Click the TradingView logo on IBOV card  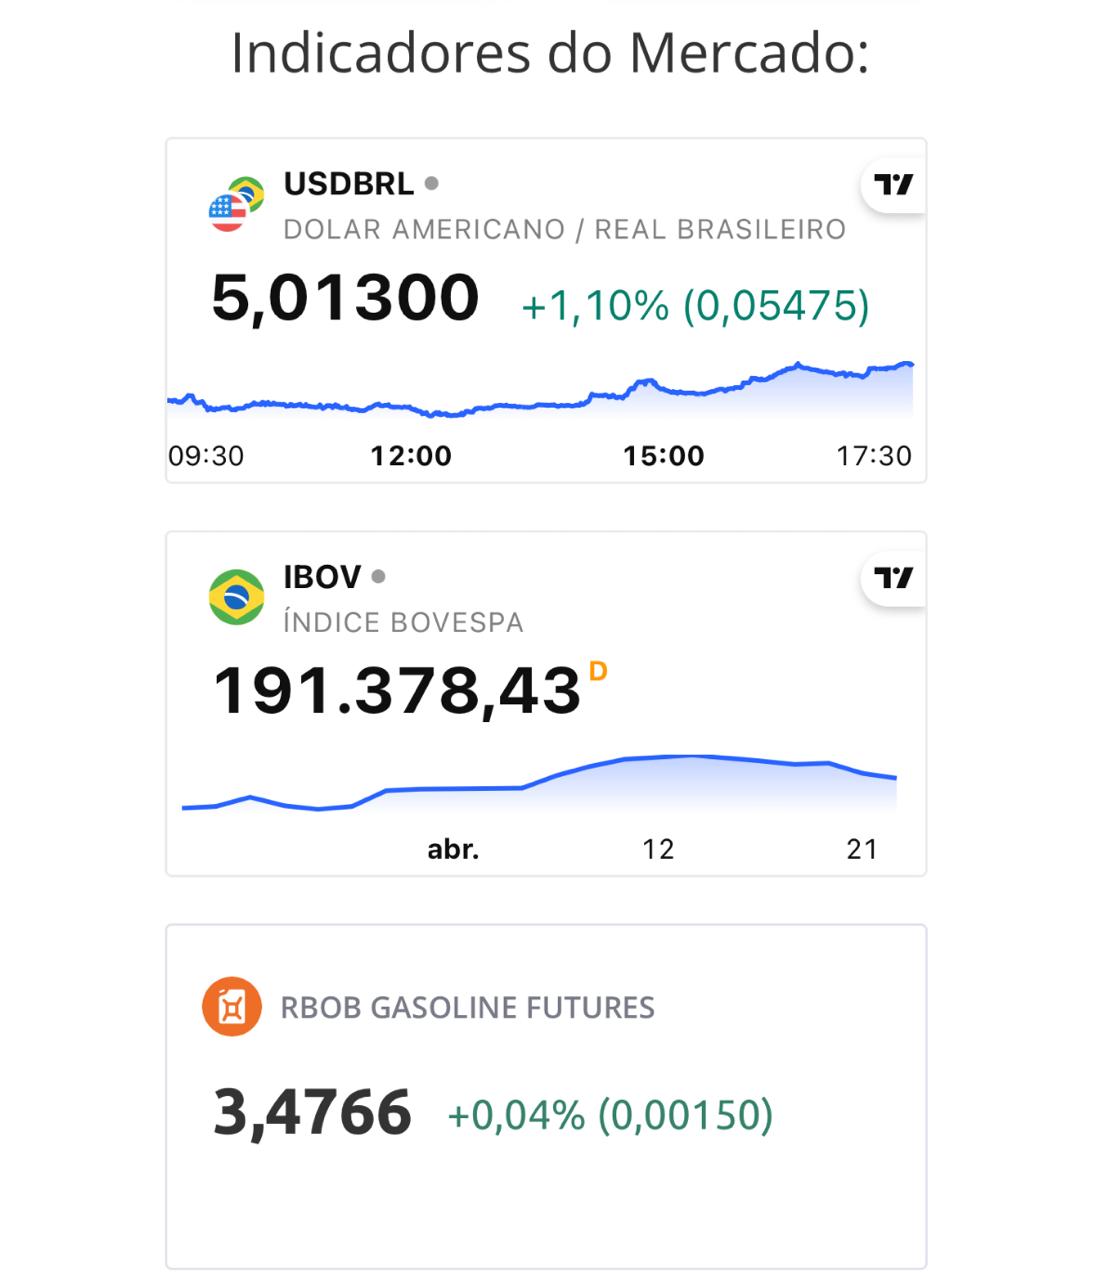(x=893, y=578)
